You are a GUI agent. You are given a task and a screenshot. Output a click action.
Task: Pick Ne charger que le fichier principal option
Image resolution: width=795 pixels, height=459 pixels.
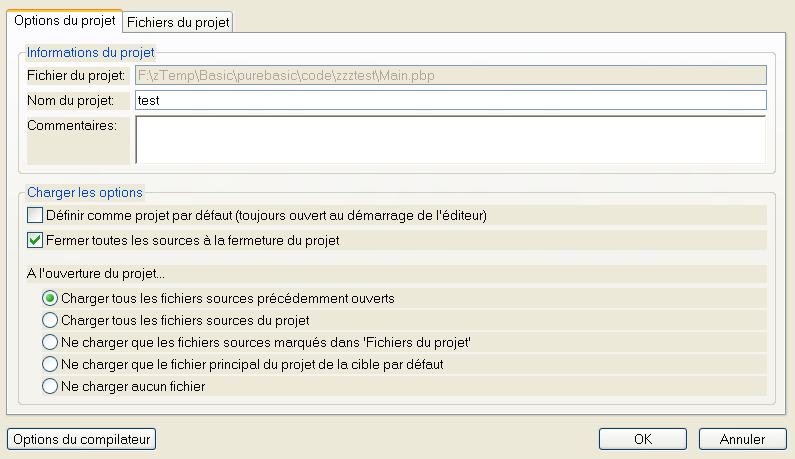coord(50,364)
